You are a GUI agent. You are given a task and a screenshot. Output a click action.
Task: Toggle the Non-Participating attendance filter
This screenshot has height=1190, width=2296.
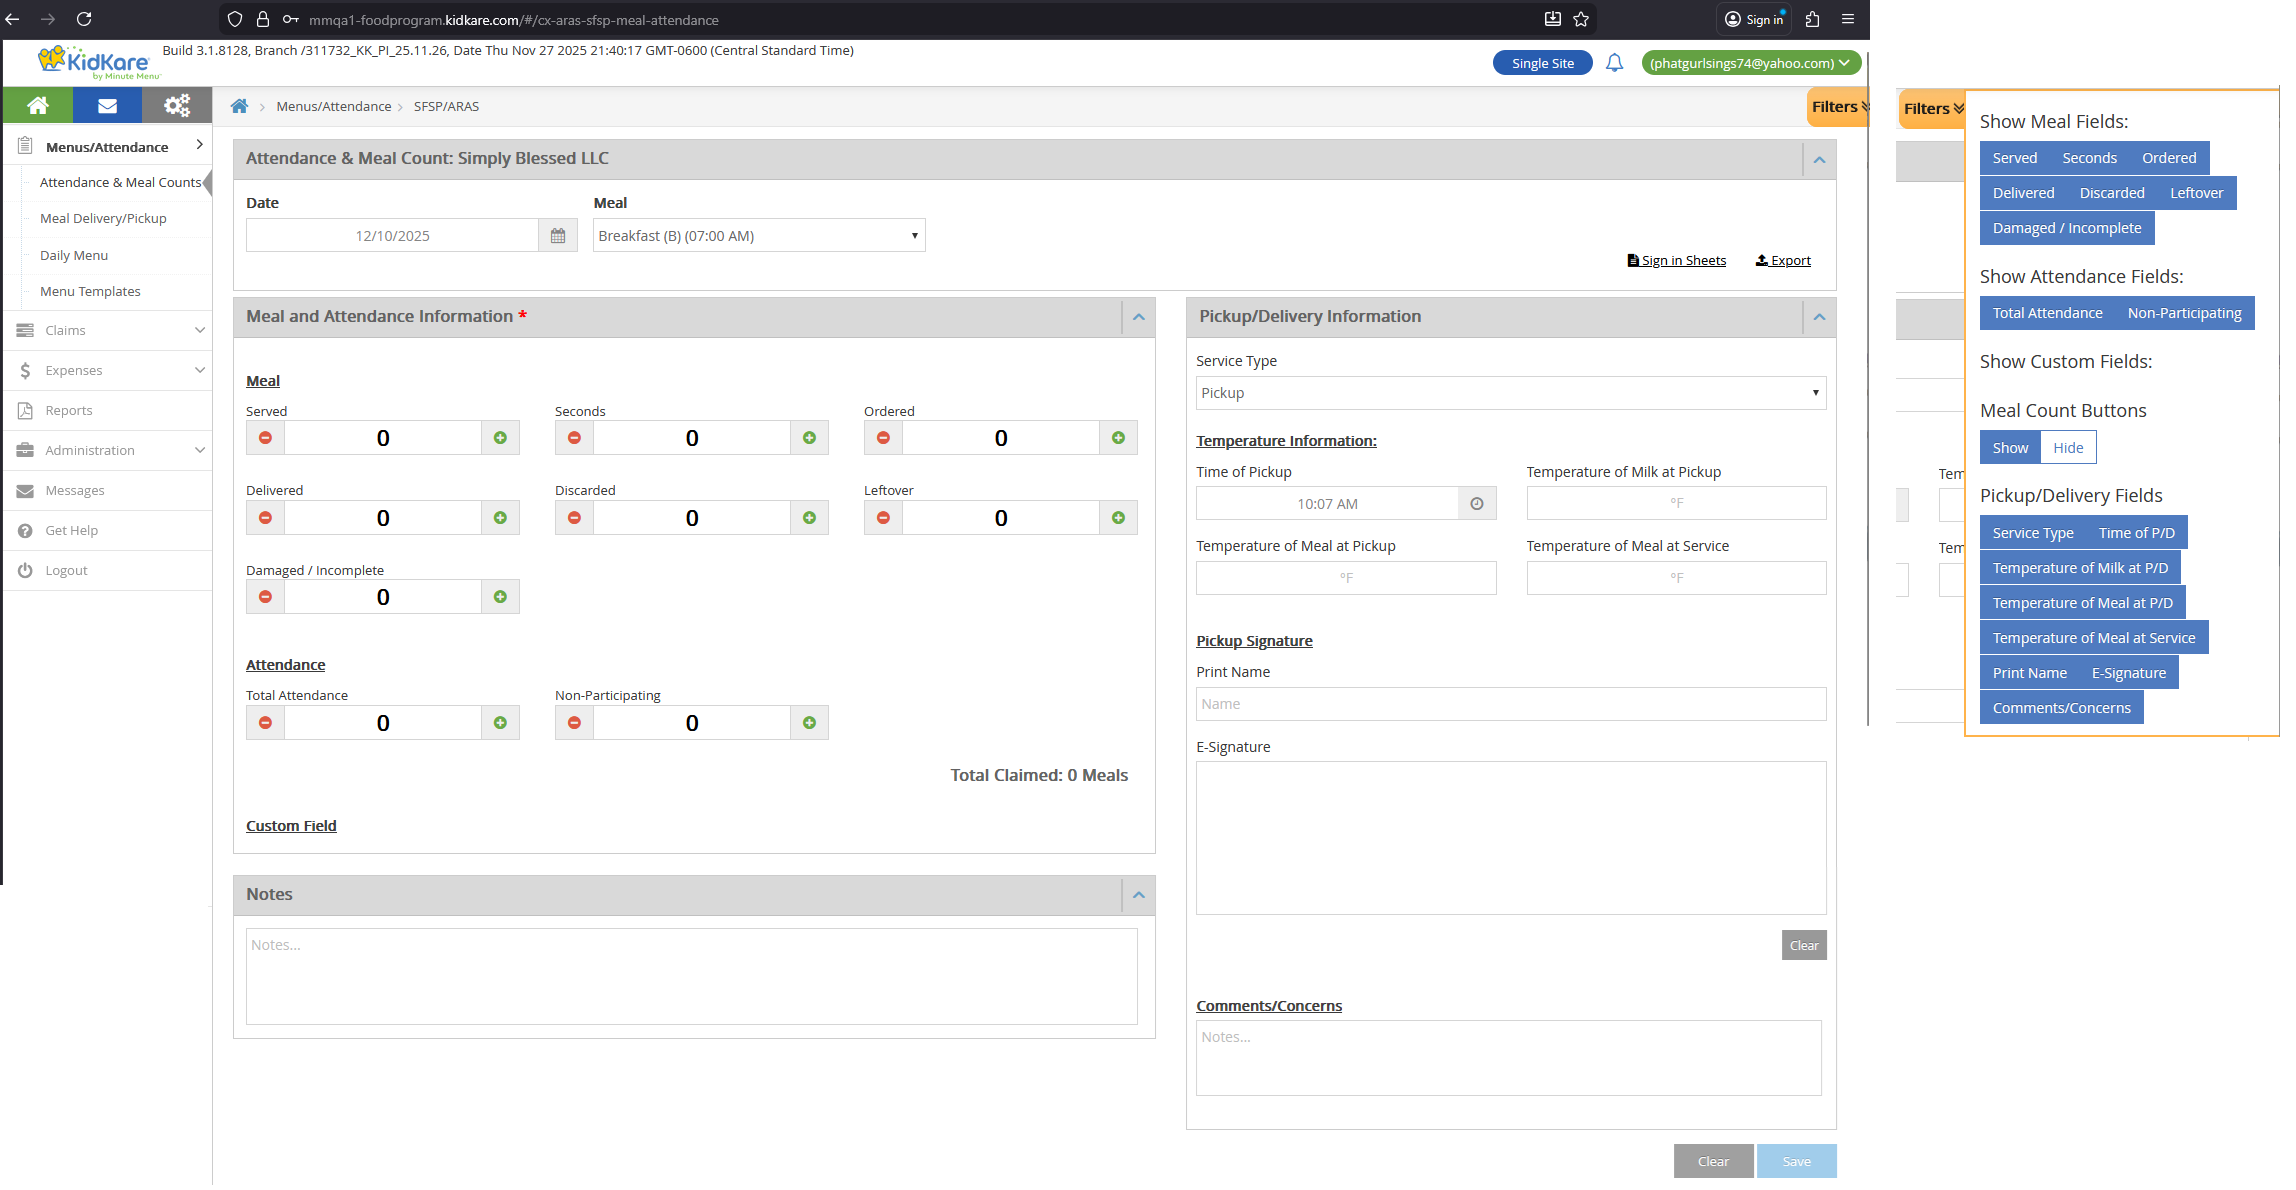tap(2184, 313)
